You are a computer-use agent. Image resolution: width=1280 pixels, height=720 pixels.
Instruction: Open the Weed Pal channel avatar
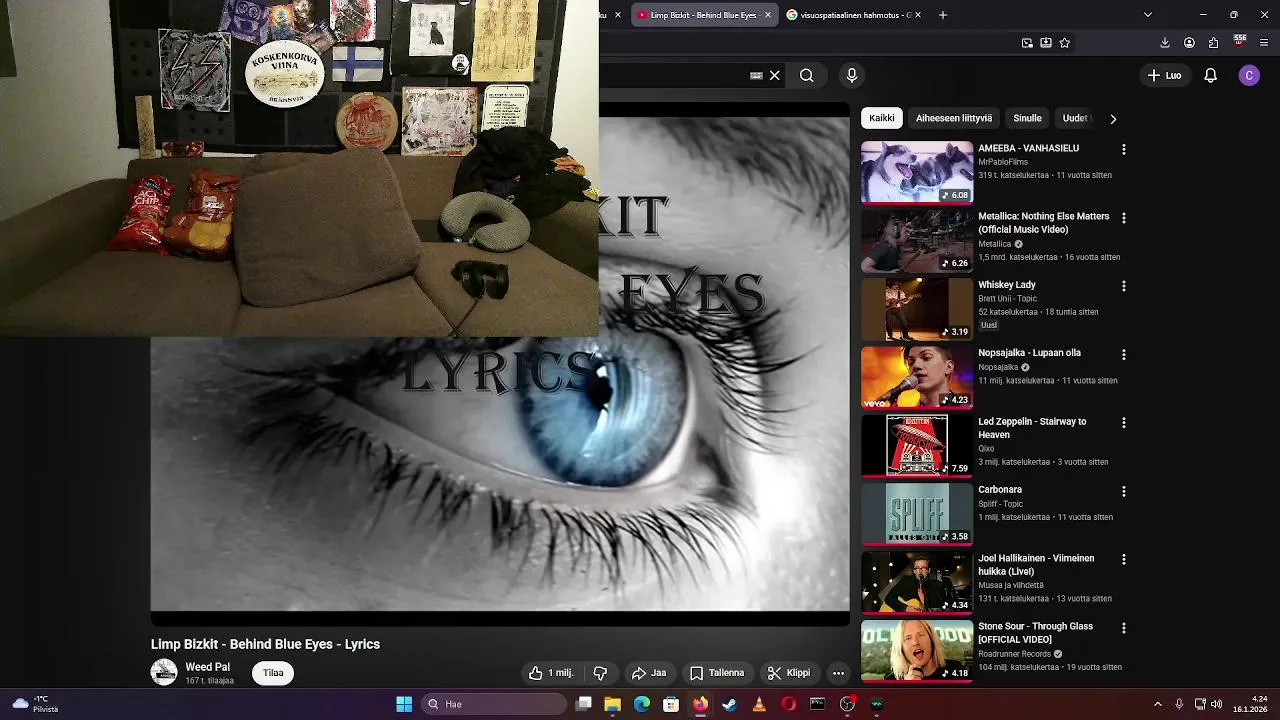(x=164, y=672)
